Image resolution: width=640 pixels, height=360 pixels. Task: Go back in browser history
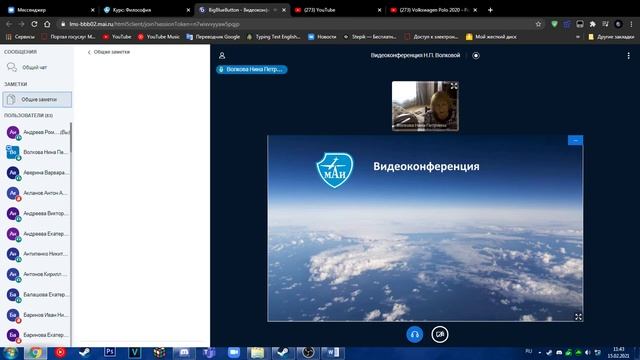coord(9,24)
